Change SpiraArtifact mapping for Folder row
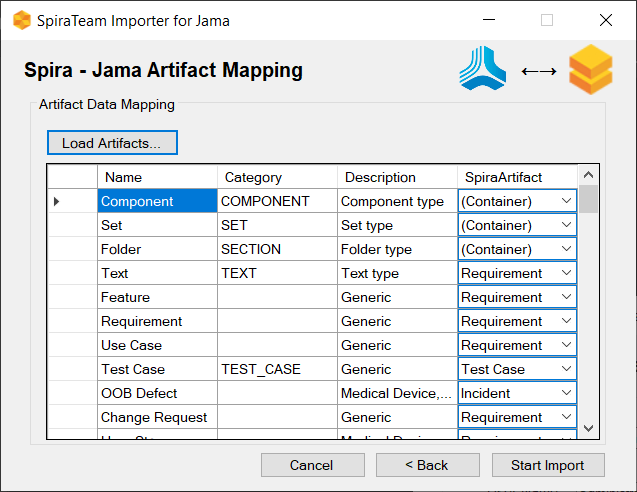The image size is (637, 492). tap(566, 249)
